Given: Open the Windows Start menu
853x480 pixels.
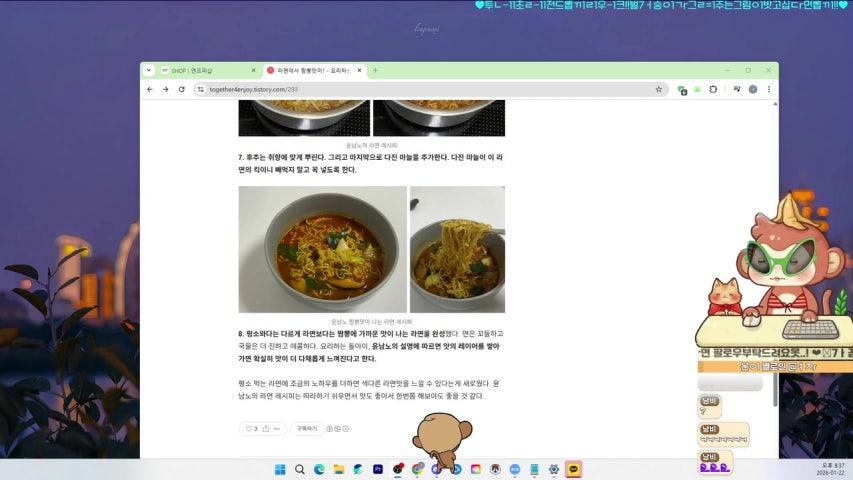Looking at the screenshot, I should click(280, 469).
